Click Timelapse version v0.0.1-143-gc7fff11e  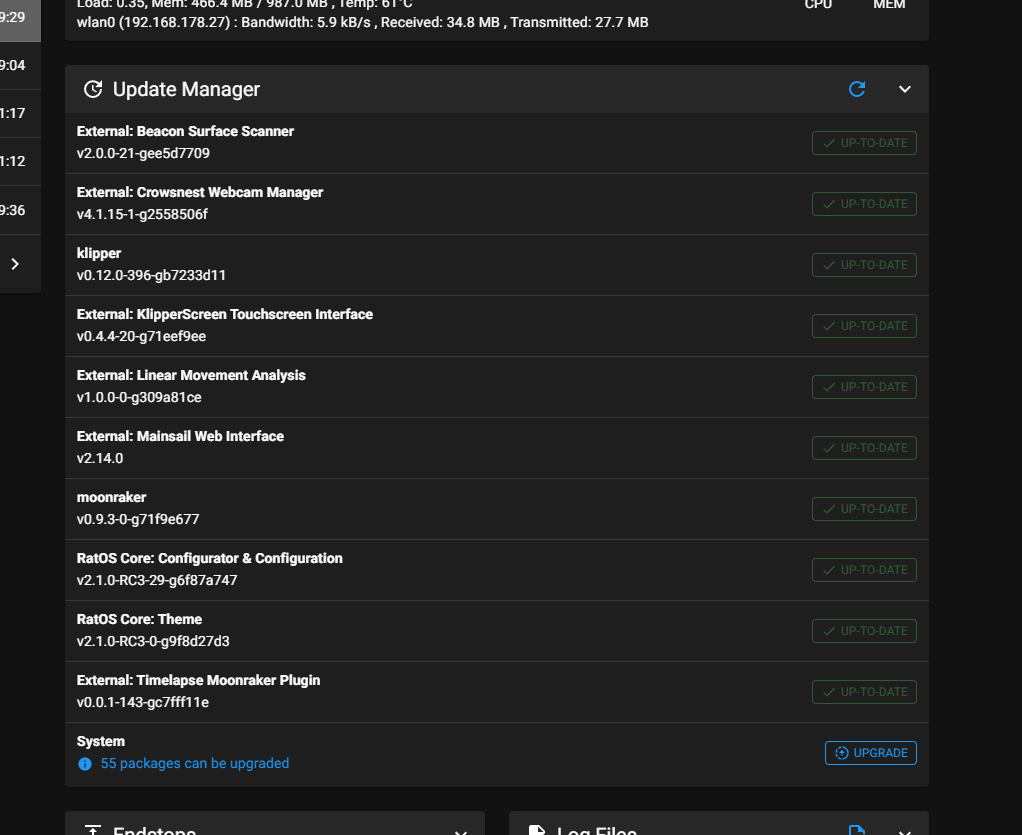point(143,702)
